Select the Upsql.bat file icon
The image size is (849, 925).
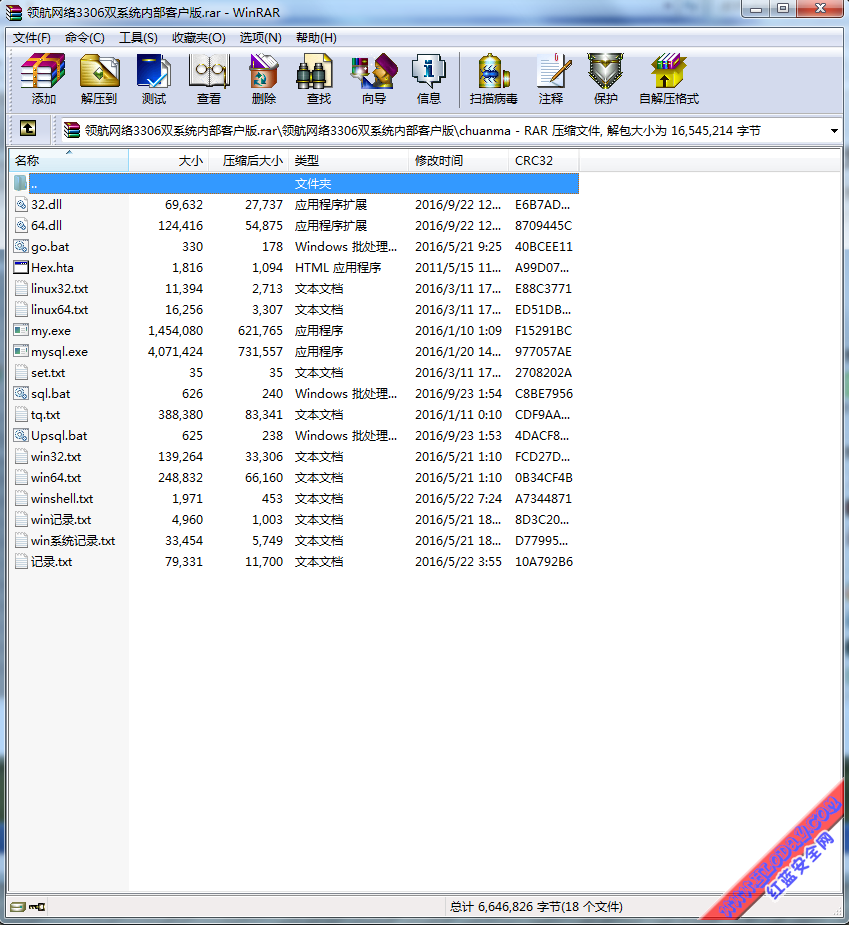tap(21, 436)
